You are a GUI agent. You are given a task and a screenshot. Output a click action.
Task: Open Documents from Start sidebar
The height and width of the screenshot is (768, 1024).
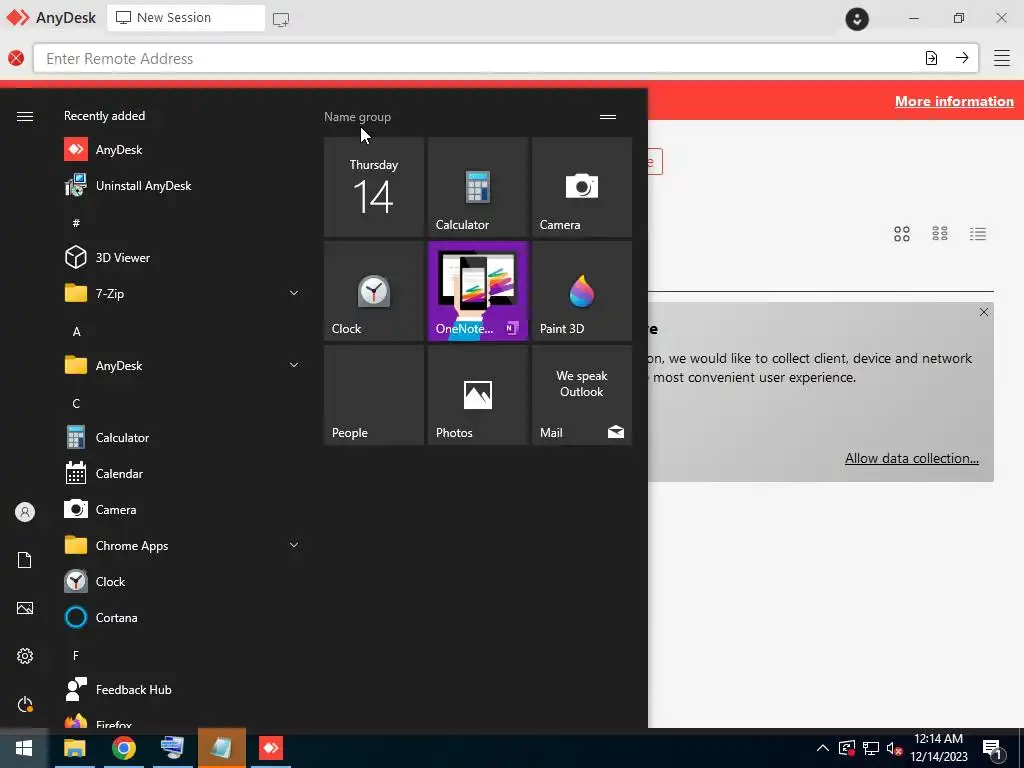click(x=25, y=560)
